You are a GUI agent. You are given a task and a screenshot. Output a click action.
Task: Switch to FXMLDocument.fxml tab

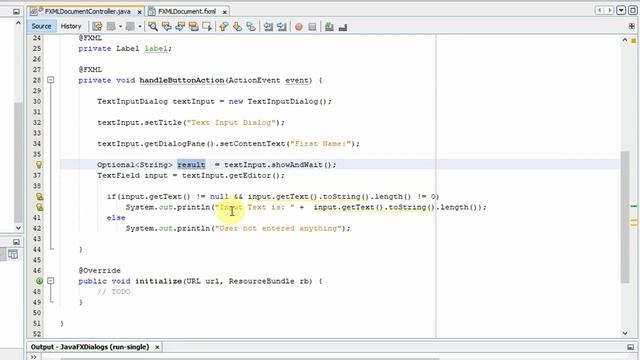(x=187, y=11)
